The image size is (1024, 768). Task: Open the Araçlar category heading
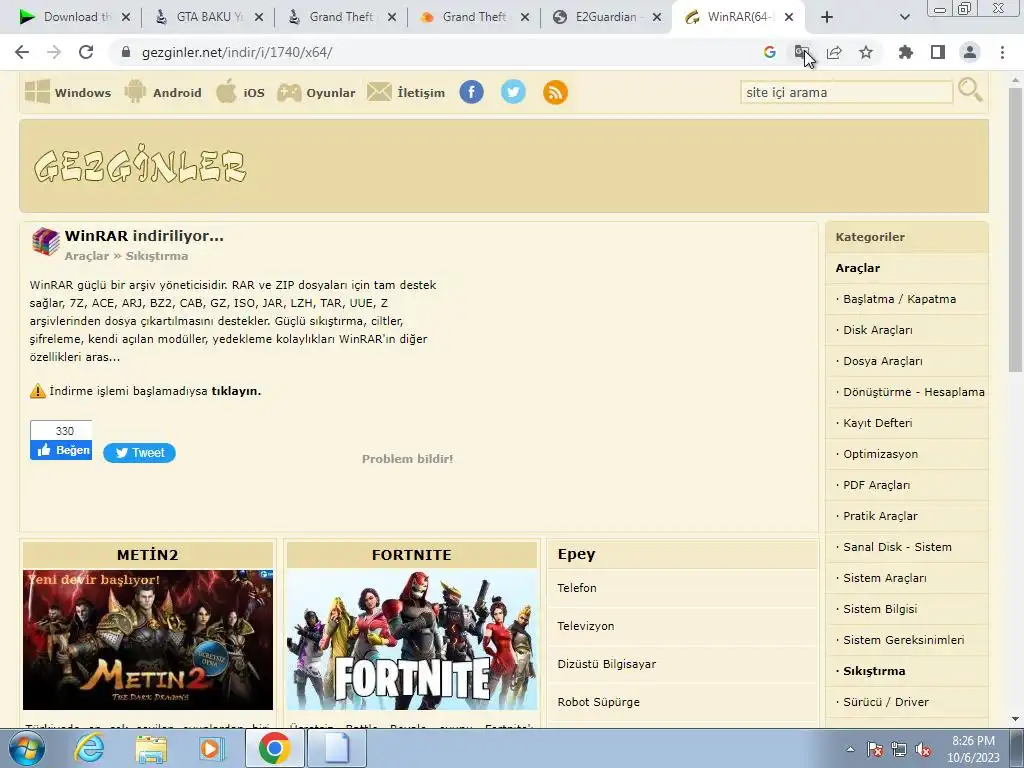(x=857, y=268)
